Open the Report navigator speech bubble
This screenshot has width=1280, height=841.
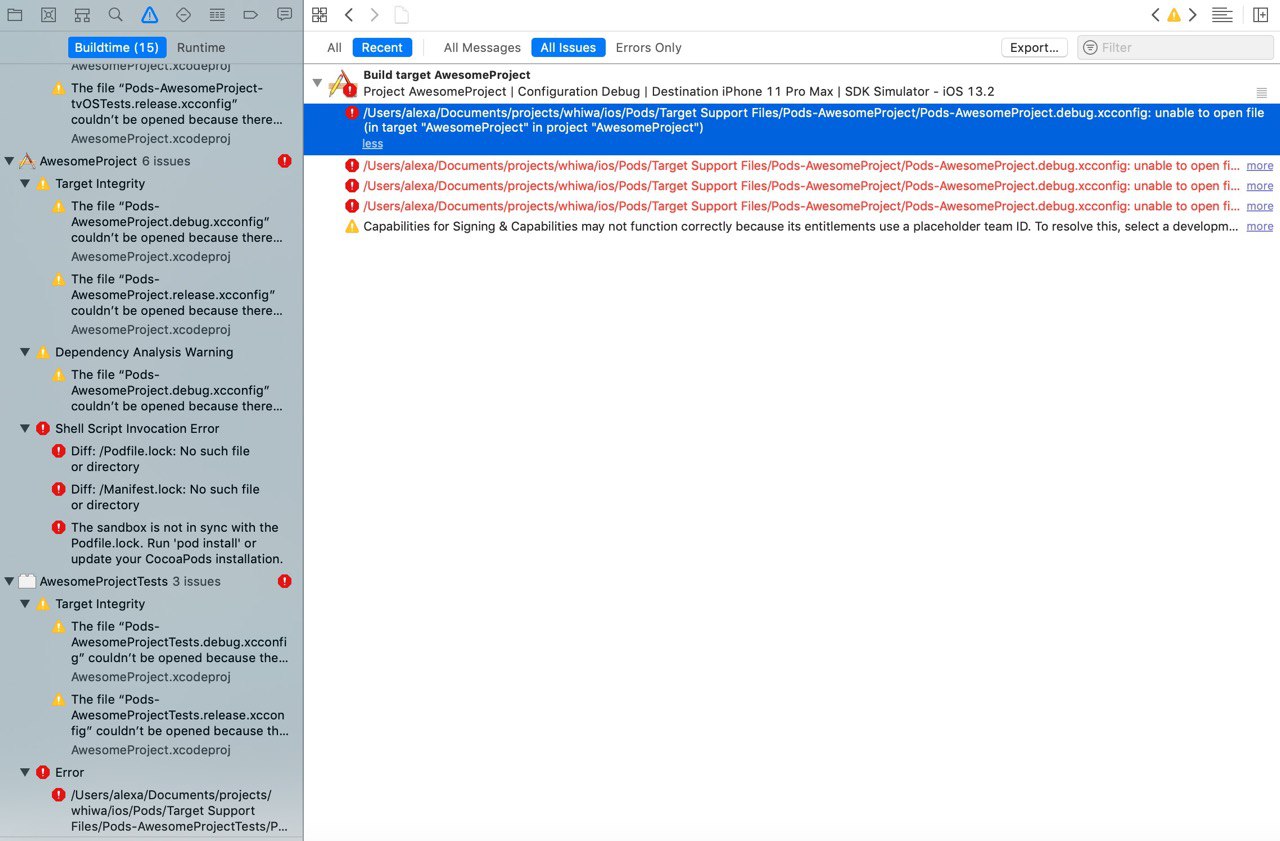[285, 15]
